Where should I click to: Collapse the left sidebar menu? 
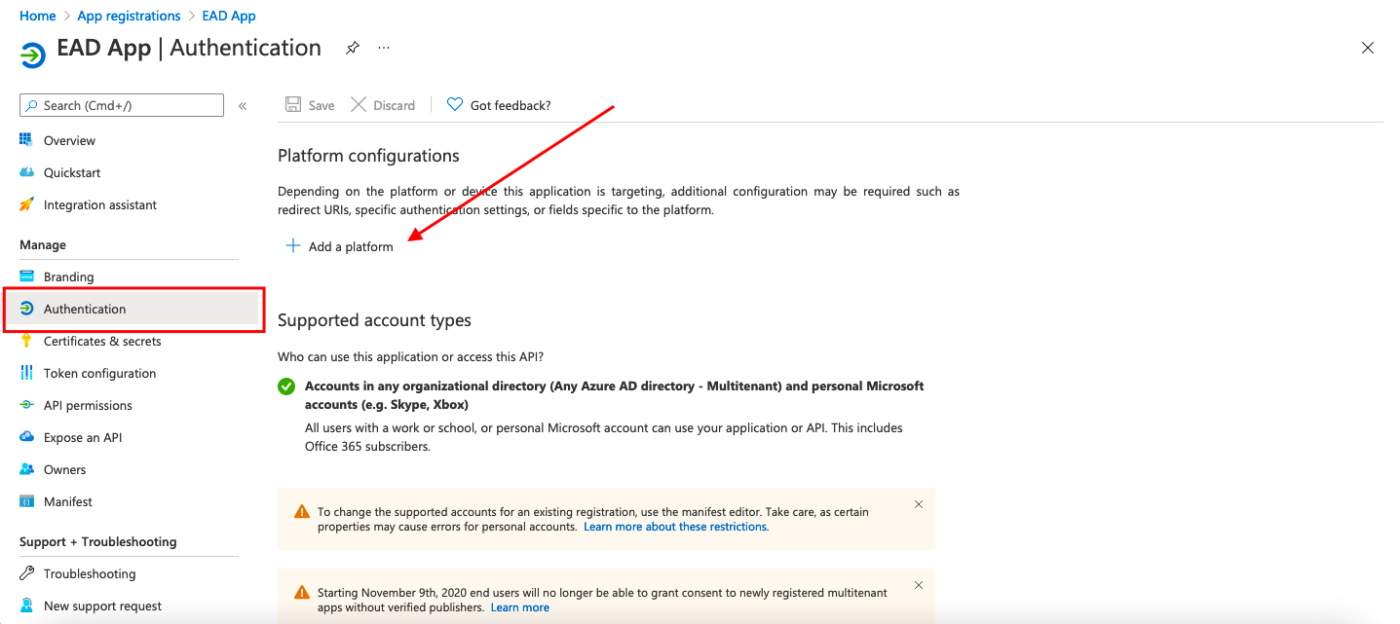243,106
